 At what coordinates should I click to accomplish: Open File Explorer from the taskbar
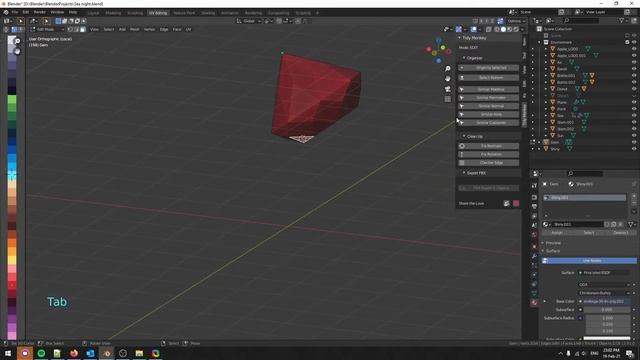click(139, 353)
